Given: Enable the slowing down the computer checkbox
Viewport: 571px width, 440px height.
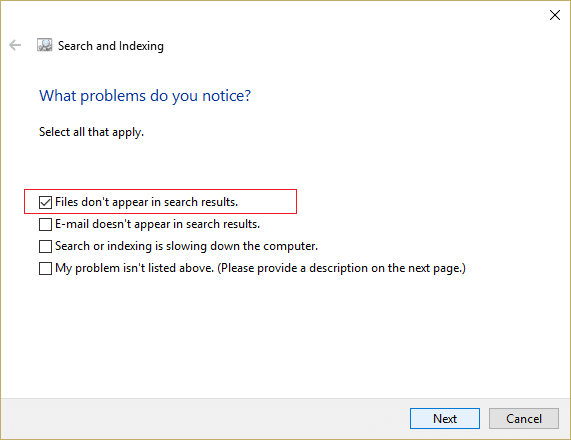Looking at the screenshot, I should pyautogui.click(x=45, y=246).
